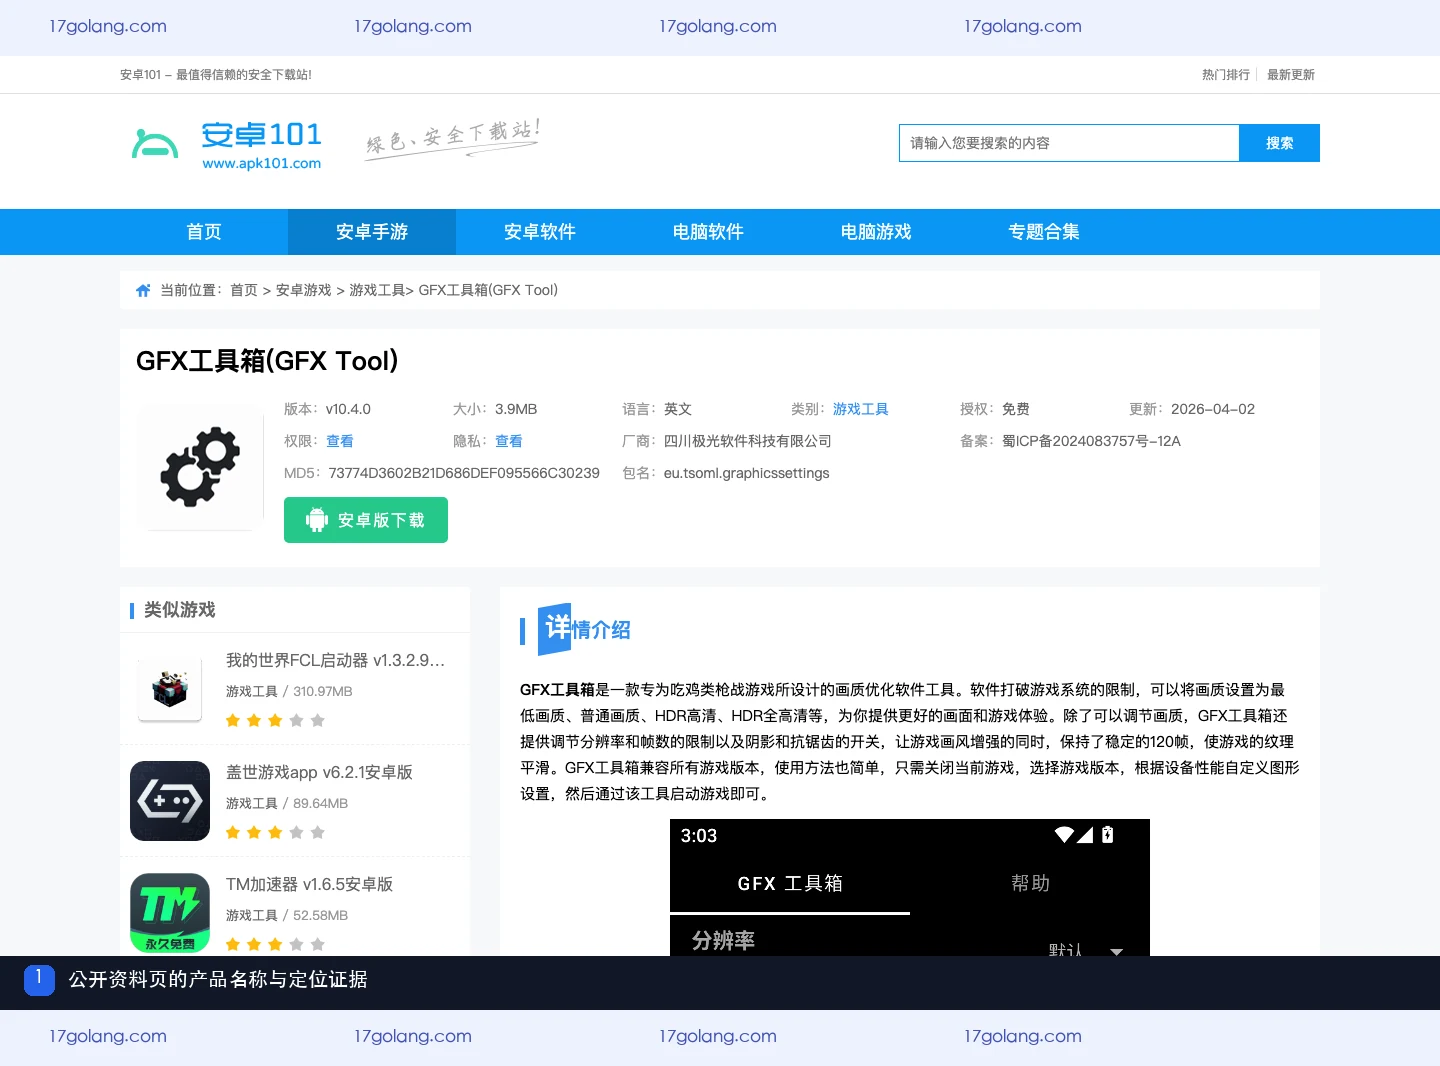The width and height of the screenshot is (1440, 1066).
Task: Open 首页 navigation tab
Action: click(x=204, y=232)
